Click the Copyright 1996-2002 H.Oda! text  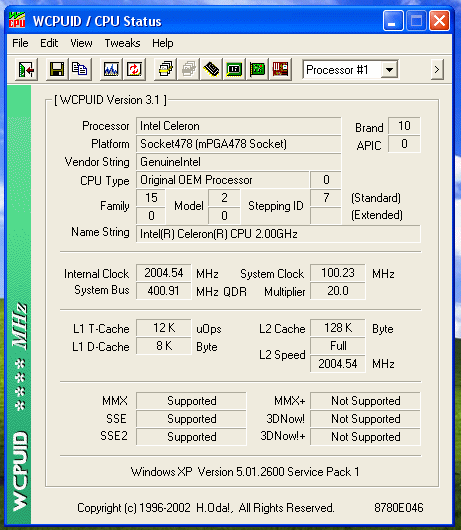click(x=206, y=508)
